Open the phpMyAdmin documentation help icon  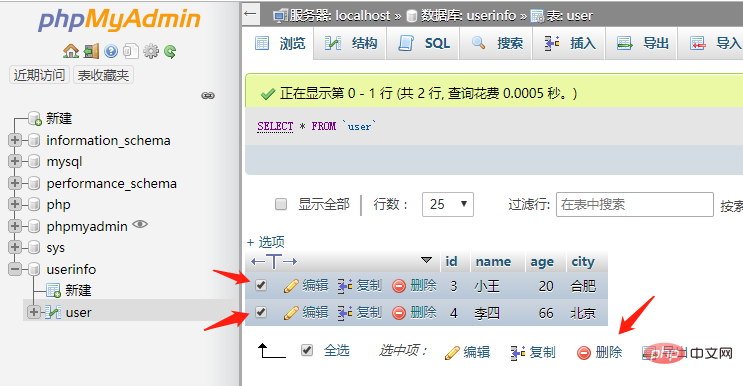coord(111,51)
